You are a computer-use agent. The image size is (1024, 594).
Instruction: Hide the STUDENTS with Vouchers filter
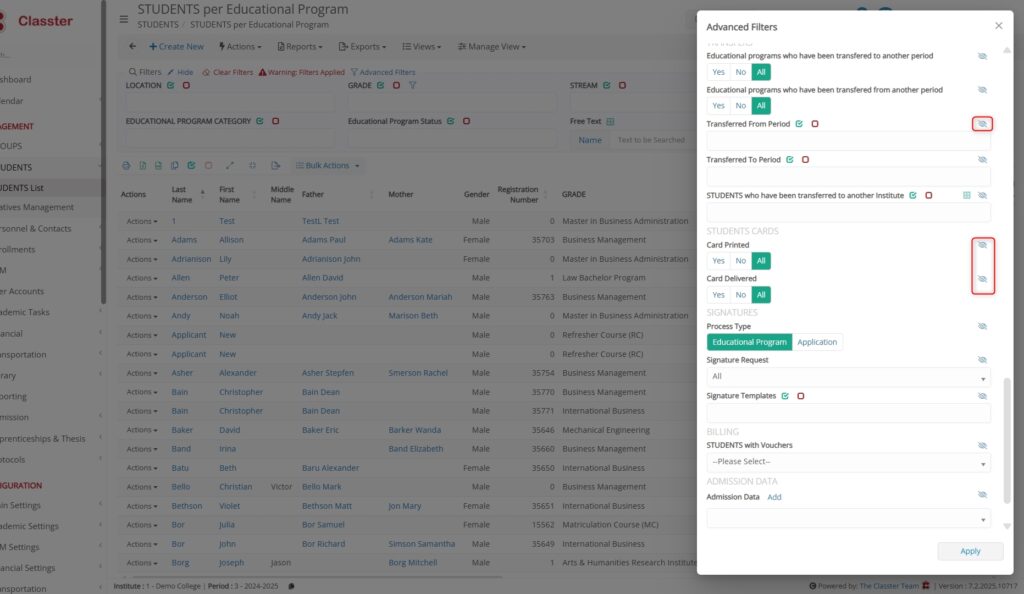(x=982, y=446)
